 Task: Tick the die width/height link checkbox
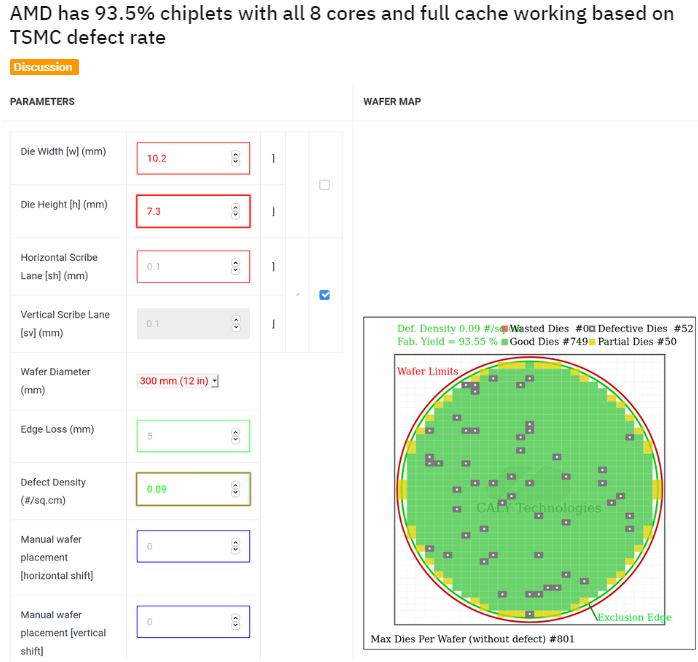(325, 184)
